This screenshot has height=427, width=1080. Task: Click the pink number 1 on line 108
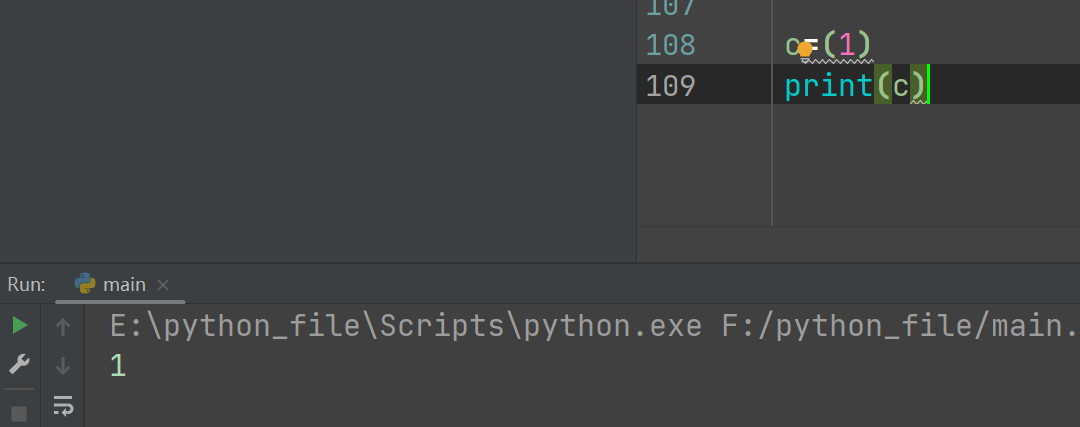846,45
